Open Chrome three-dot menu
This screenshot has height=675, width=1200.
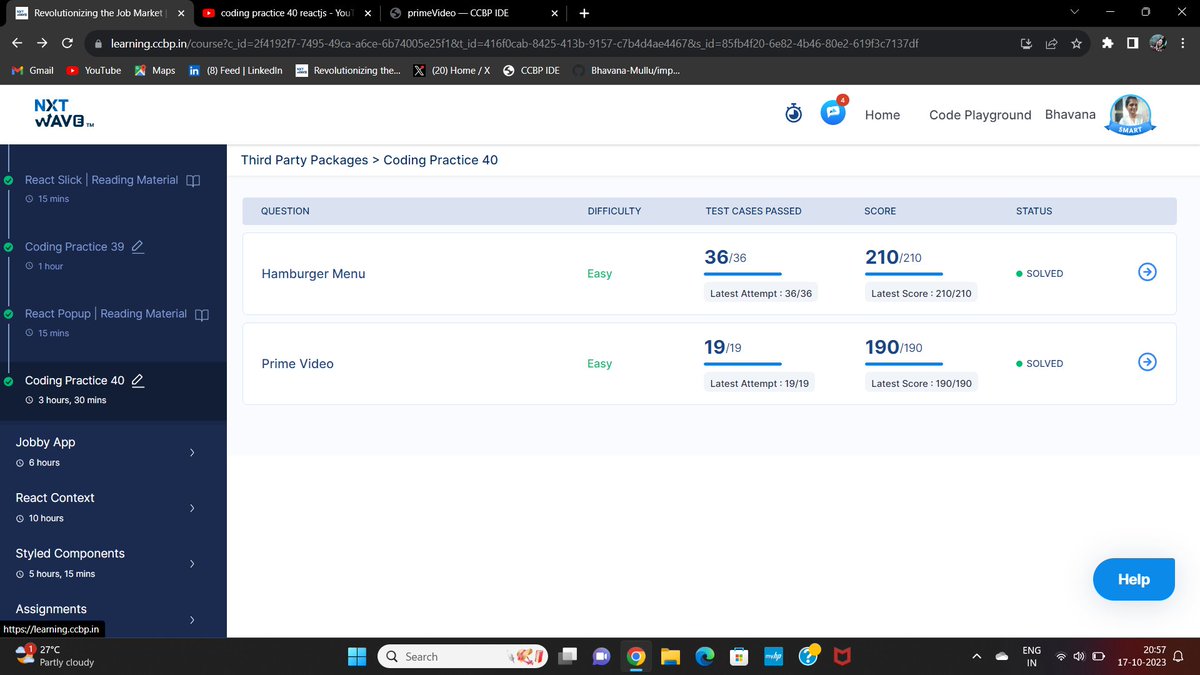[x=1182, y=44]
